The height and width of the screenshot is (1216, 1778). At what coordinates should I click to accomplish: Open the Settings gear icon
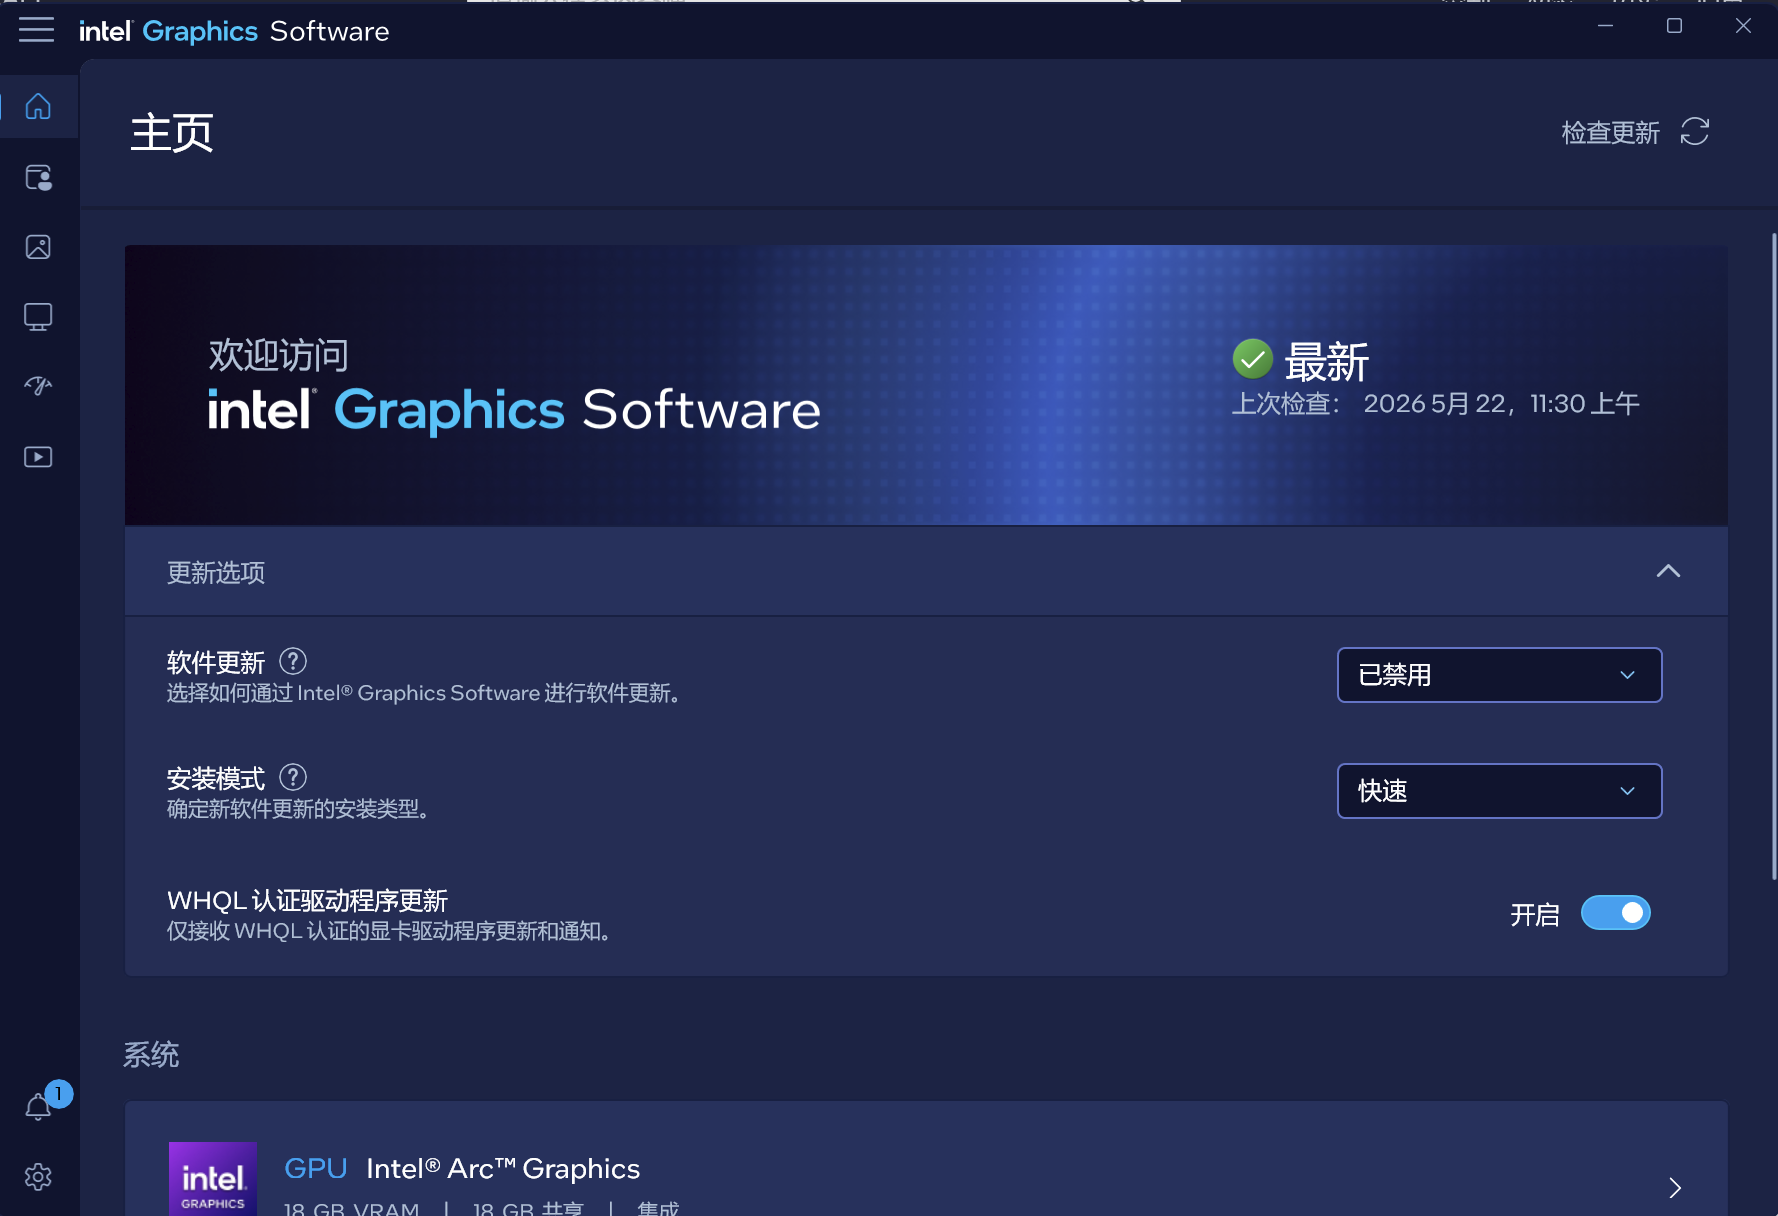(x=38, y=1177)
